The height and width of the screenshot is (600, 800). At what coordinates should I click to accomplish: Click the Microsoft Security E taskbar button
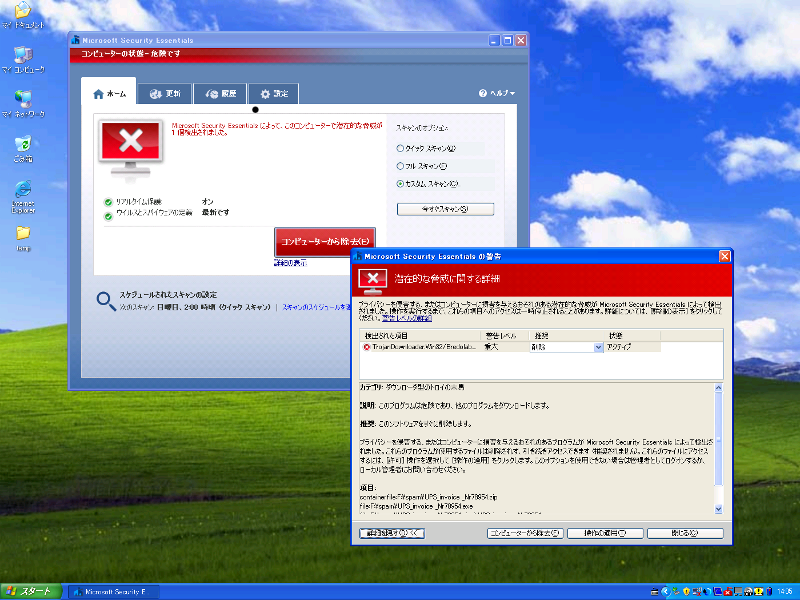tap(113, 592)
